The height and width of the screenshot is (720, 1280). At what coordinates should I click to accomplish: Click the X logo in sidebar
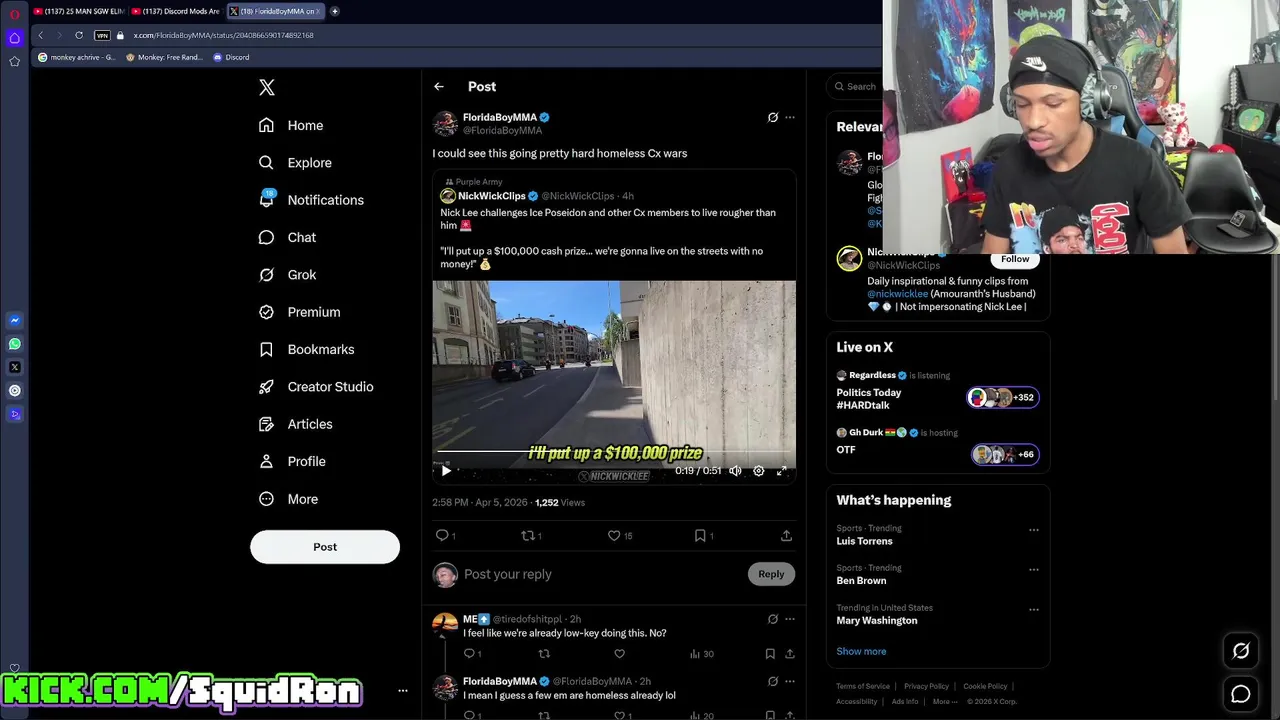tap(267, 87)
